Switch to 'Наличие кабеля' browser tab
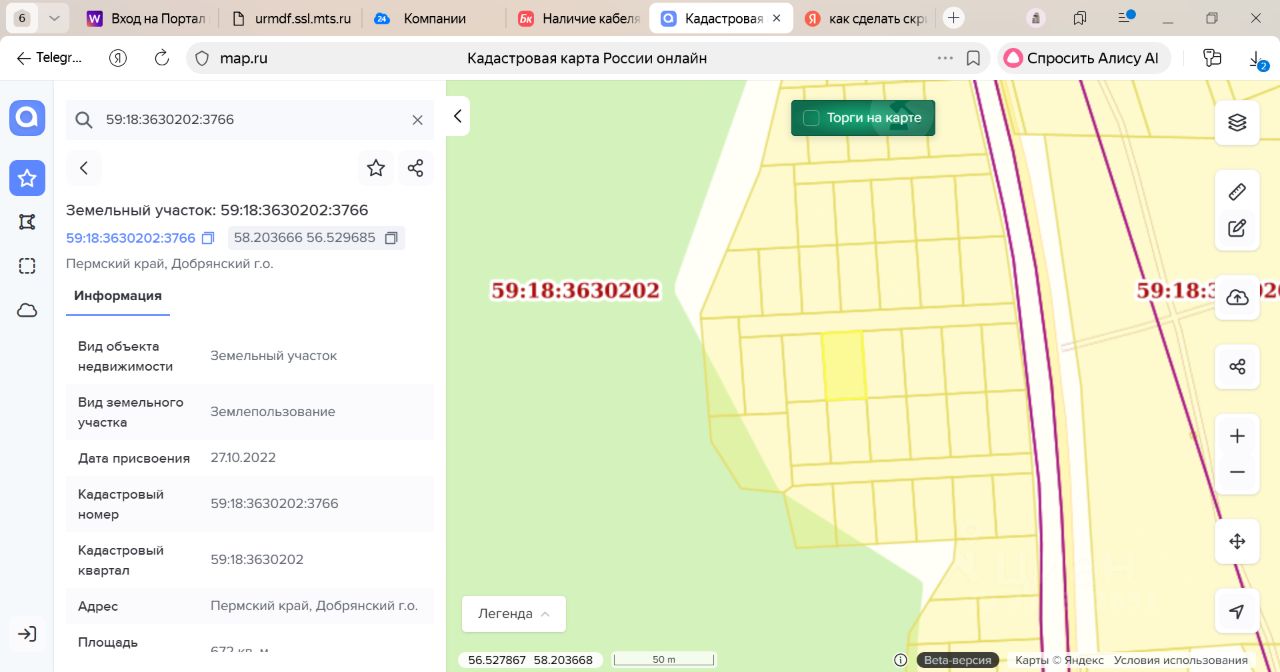 pyautogui.click(x=578, y=18)
